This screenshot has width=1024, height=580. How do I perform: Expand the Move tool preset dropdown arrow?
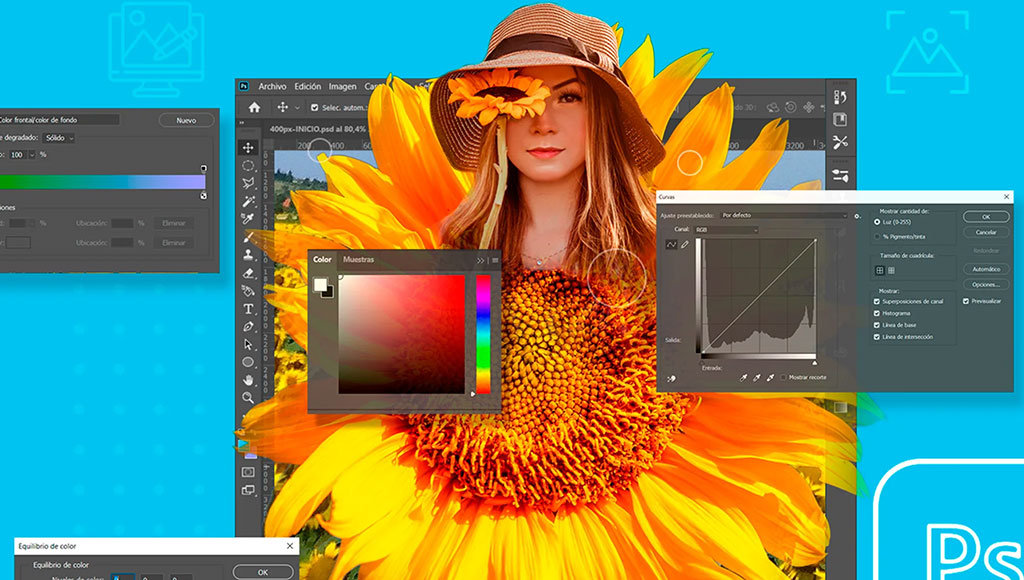click(x=298, y=108)
